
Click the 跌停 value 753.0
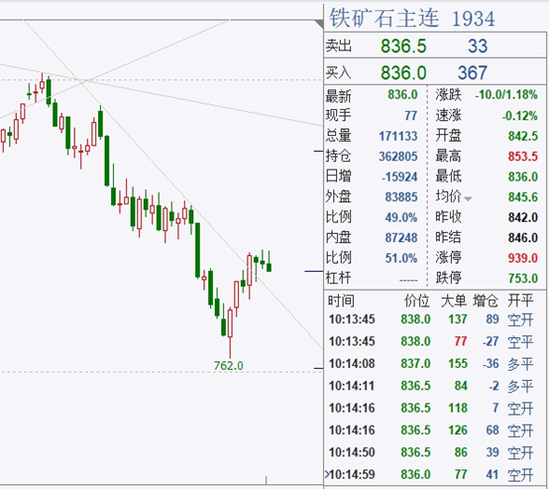(x=523, y=278)
